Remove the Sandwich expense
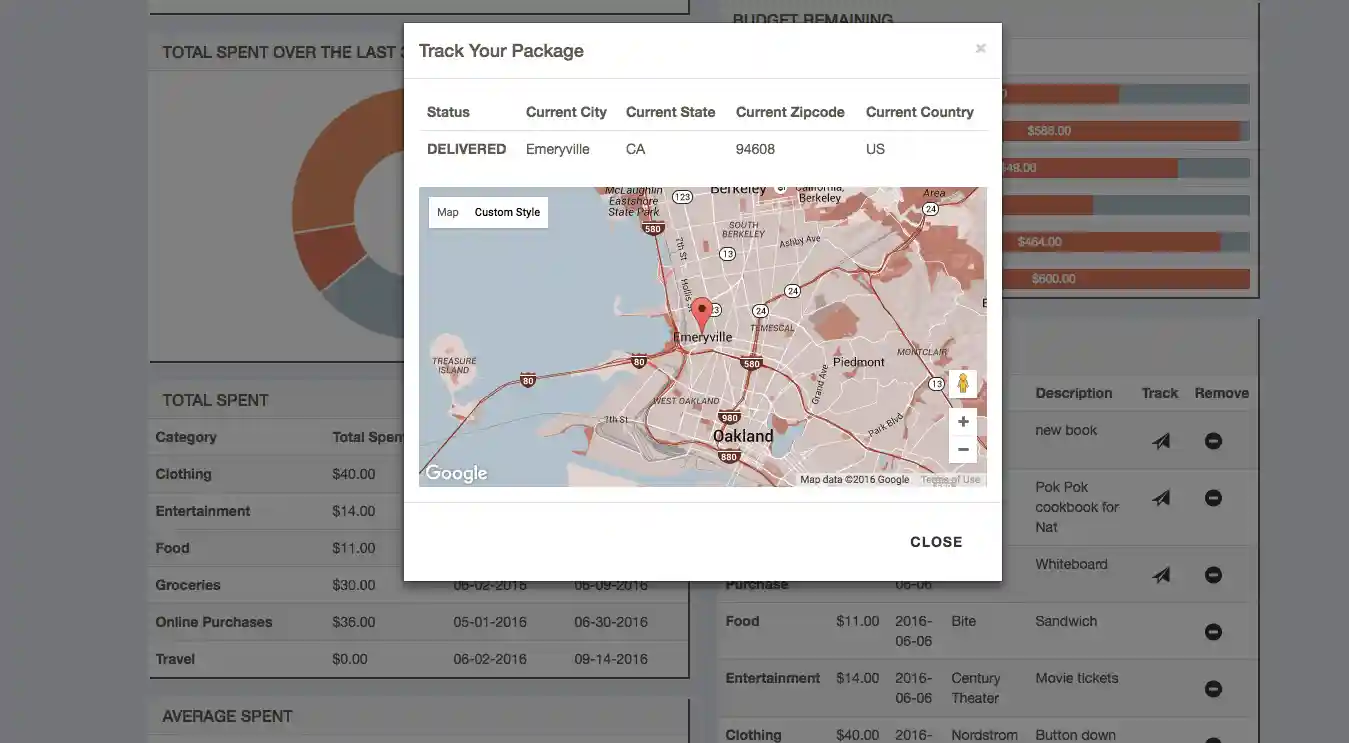The height and width of the screenshot is (743, 1349). tap(1213, 632)
